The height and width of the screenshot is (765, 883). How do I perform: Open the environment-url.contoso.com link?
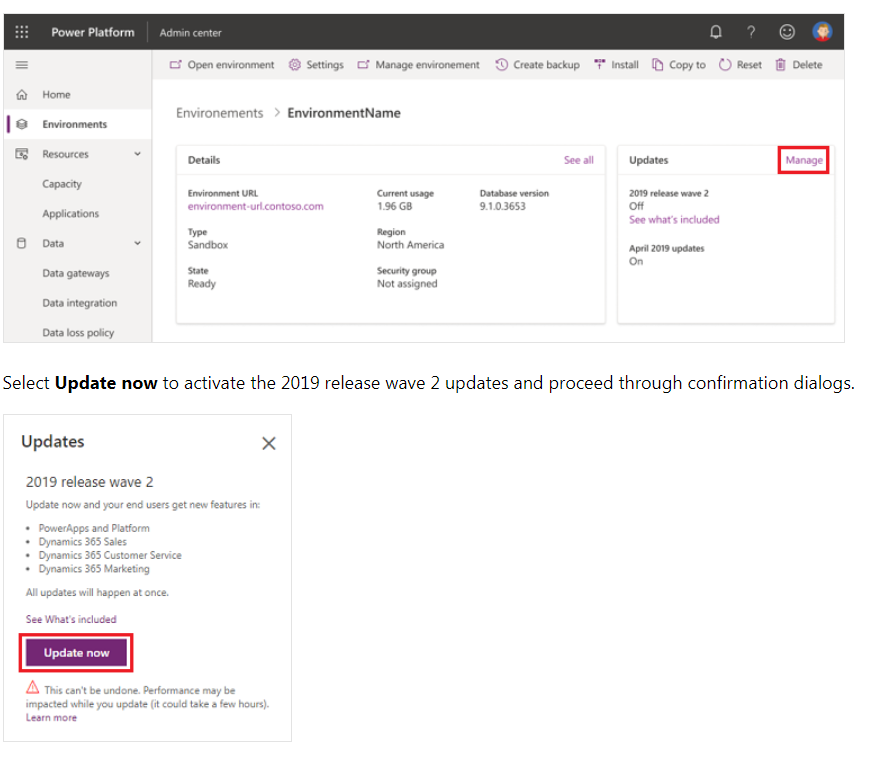255,207
